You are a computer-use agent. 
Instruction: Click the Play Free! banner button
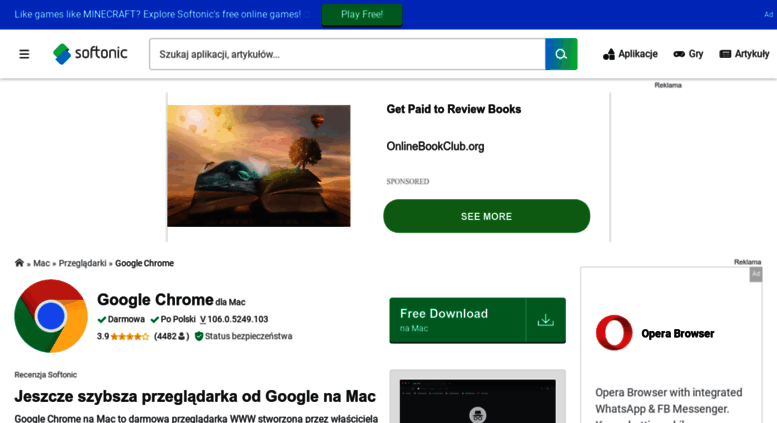click(x=362, y=14)
